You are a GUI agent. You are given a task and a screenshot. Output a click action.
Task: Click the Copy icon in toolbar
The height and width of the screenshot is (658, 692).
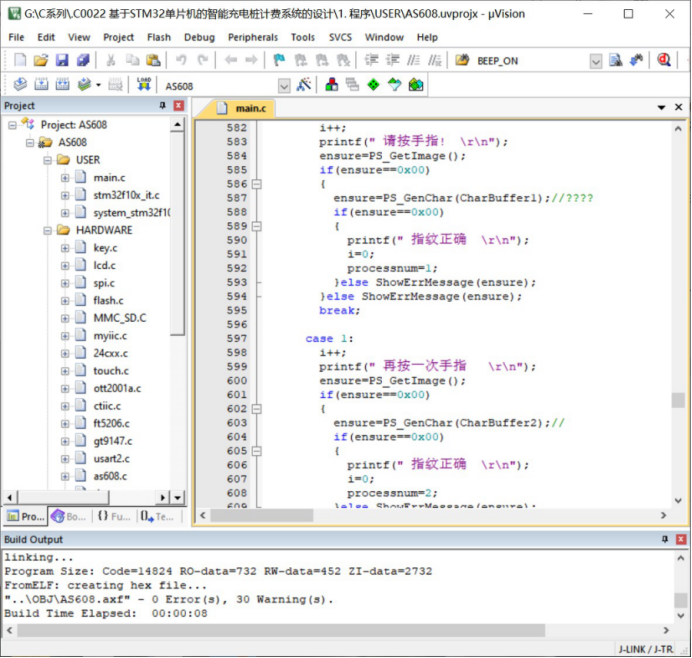[x=132, y=60]
